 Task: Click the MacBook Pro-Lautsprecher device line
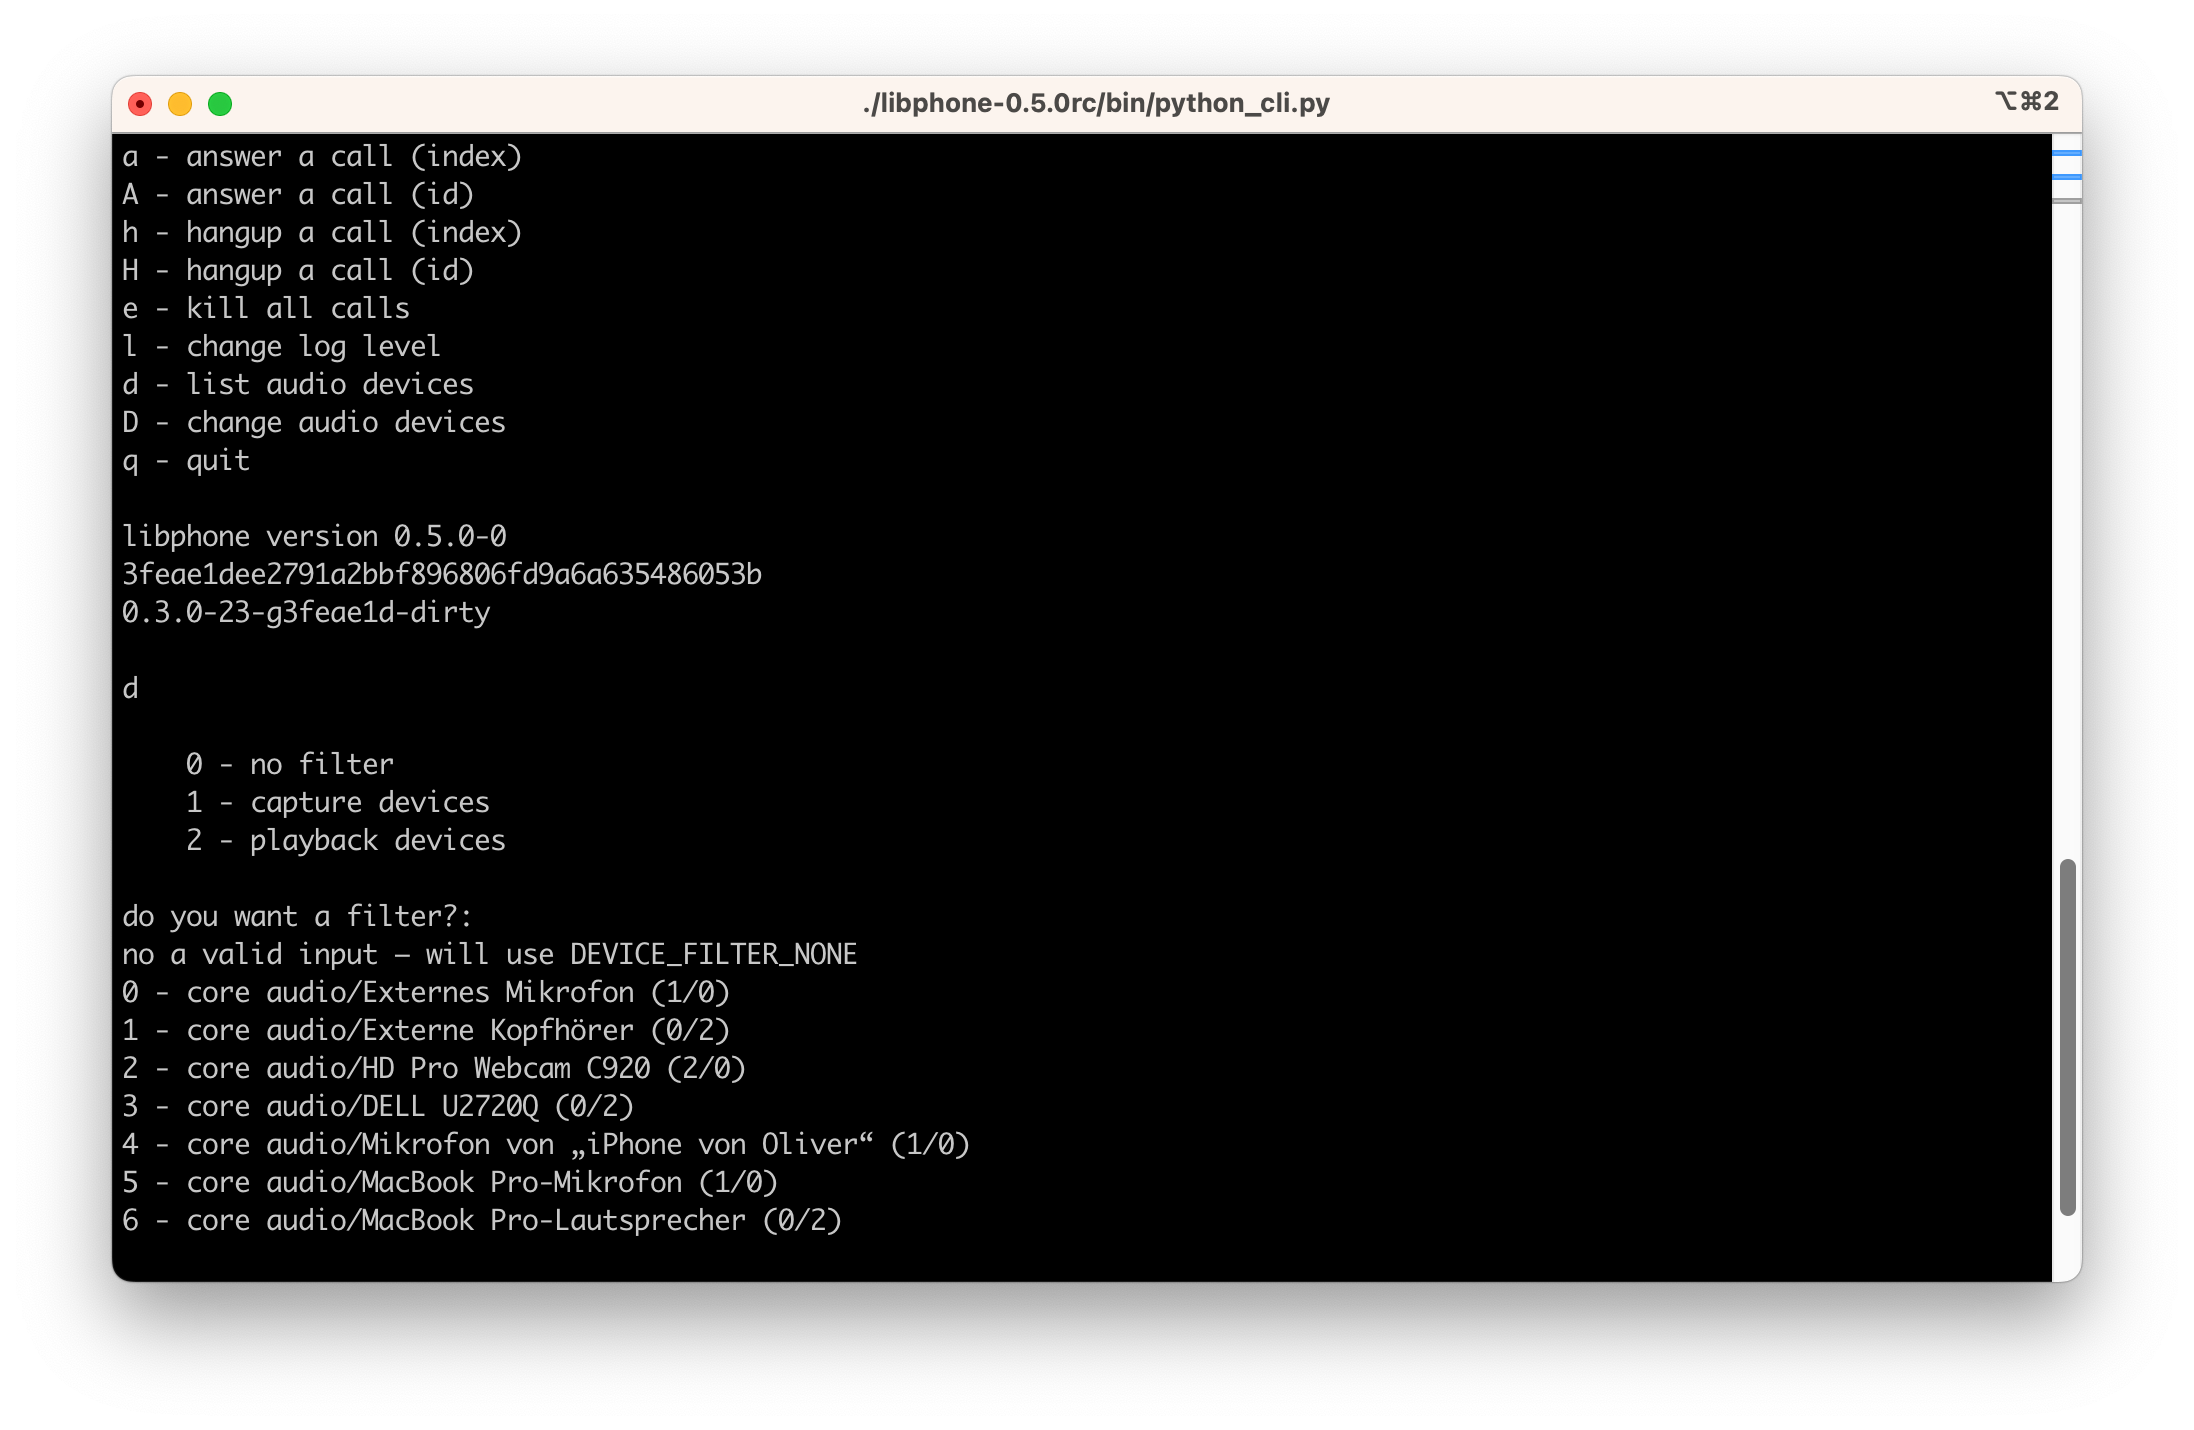482,1221
